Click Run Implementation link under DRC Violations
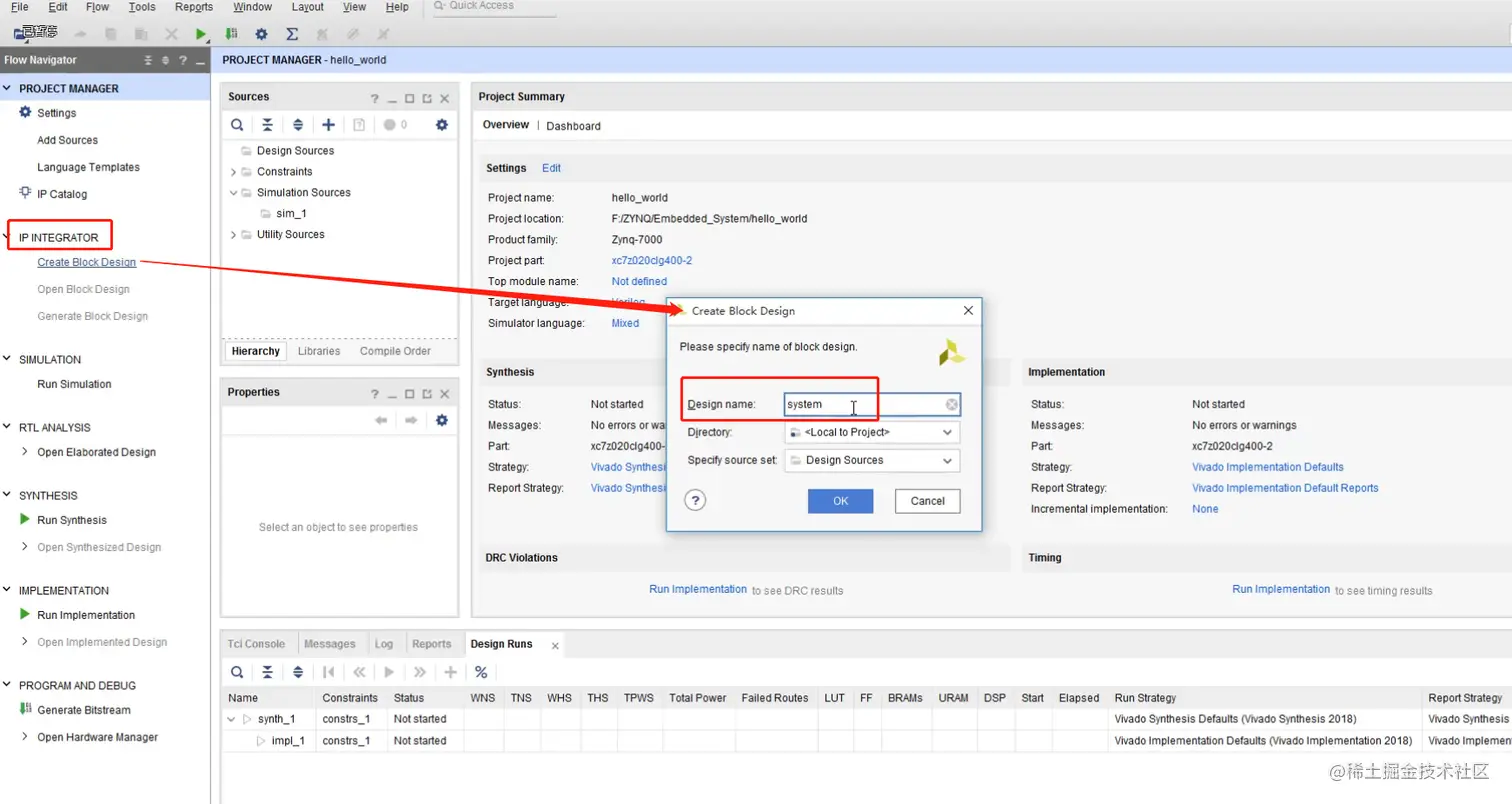The image size is (1512, 804). click(x=698, y=589)
